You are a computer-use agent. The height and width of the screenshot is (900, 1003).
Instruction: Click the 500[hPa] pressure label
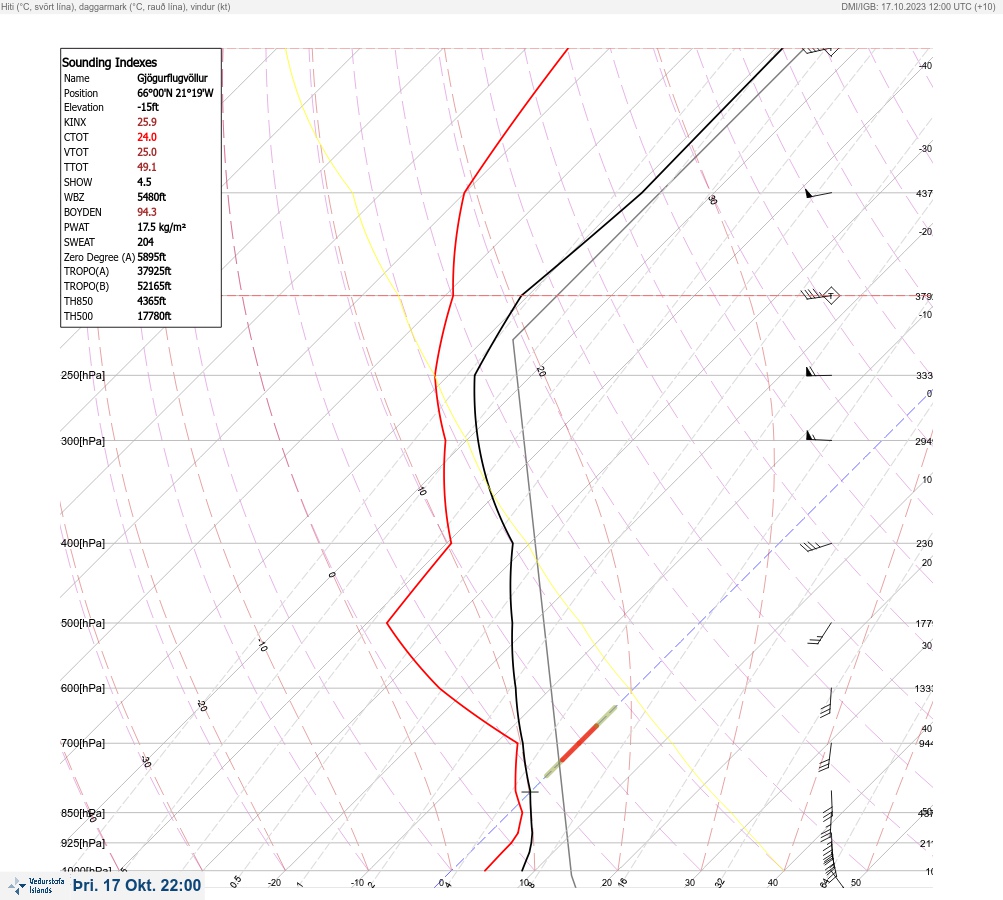[x=83, y=624]
